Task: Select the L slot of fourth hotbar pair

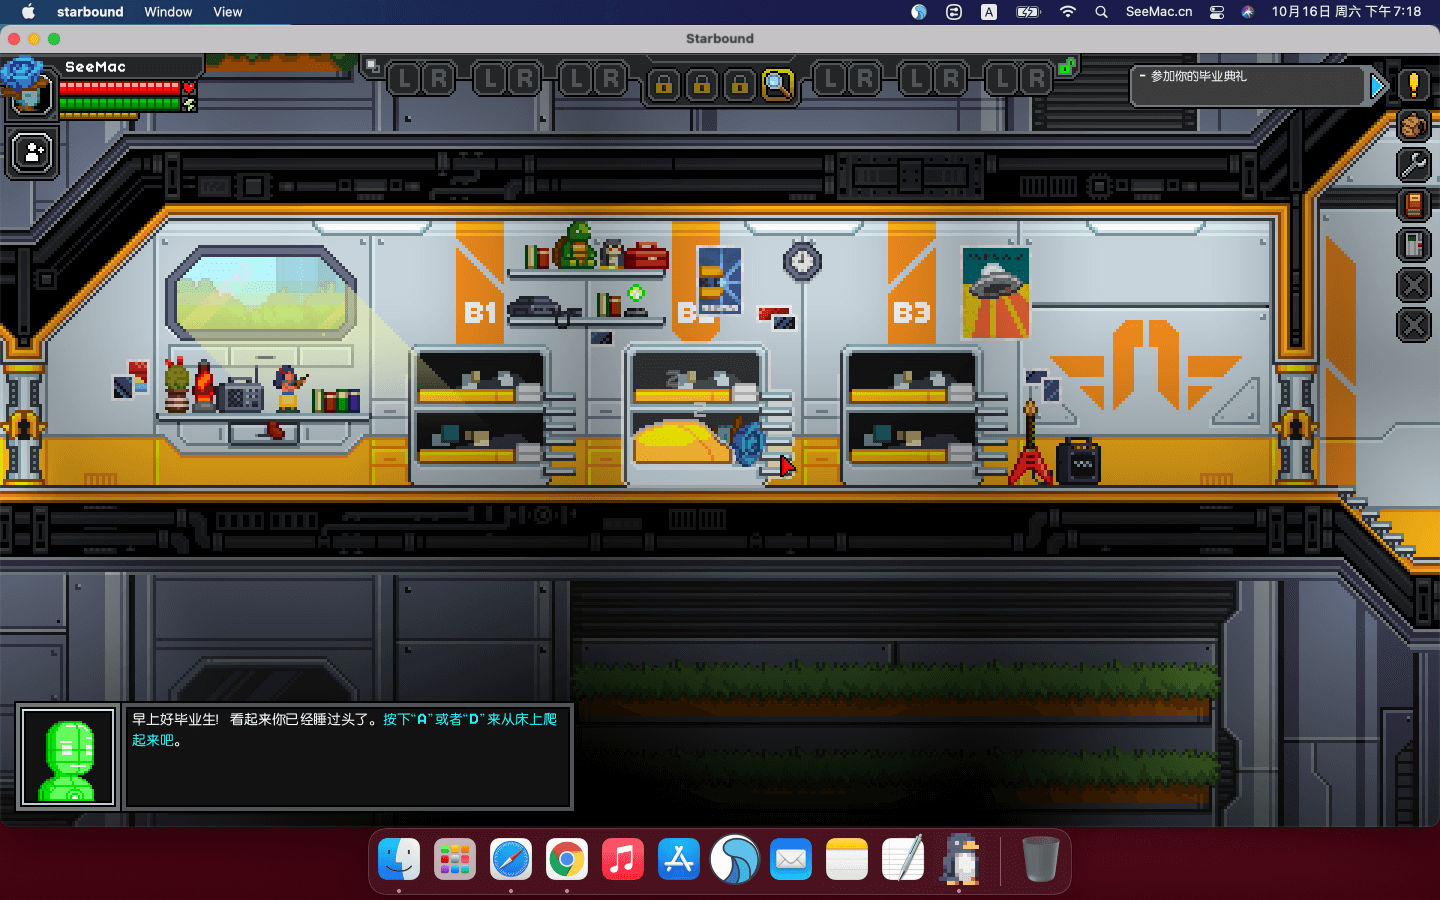Action: click(x=829, y=79)
